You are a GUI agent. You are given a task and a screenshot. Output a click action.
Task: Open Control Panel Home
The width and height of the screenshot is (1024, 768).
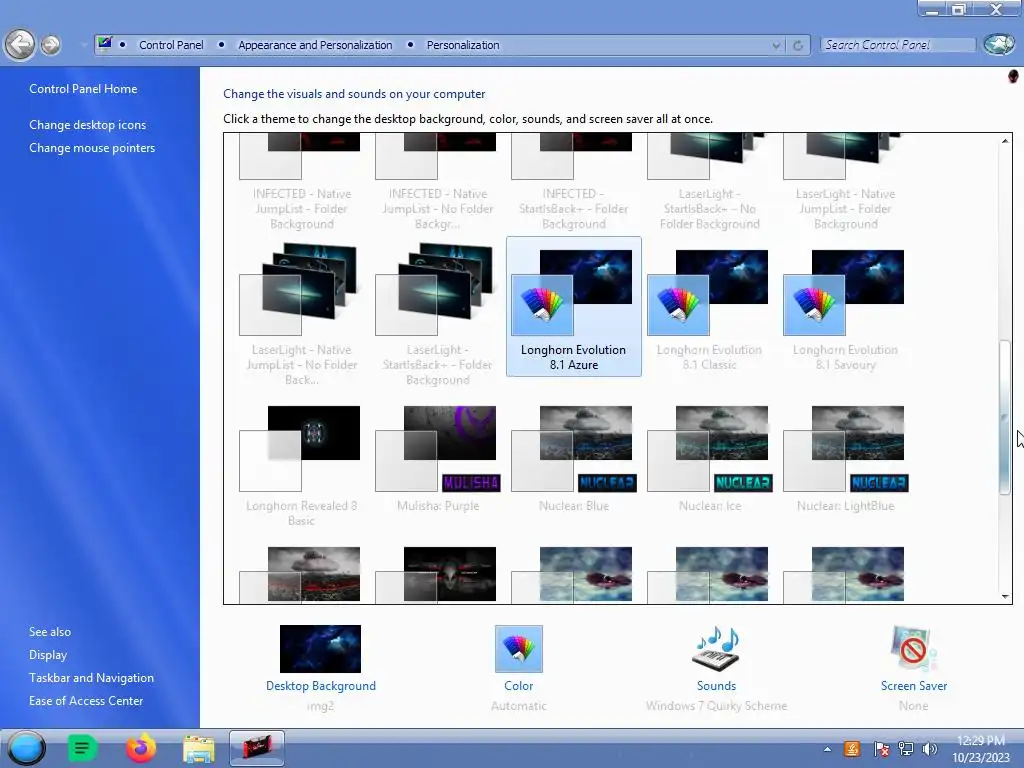(83, 89)
